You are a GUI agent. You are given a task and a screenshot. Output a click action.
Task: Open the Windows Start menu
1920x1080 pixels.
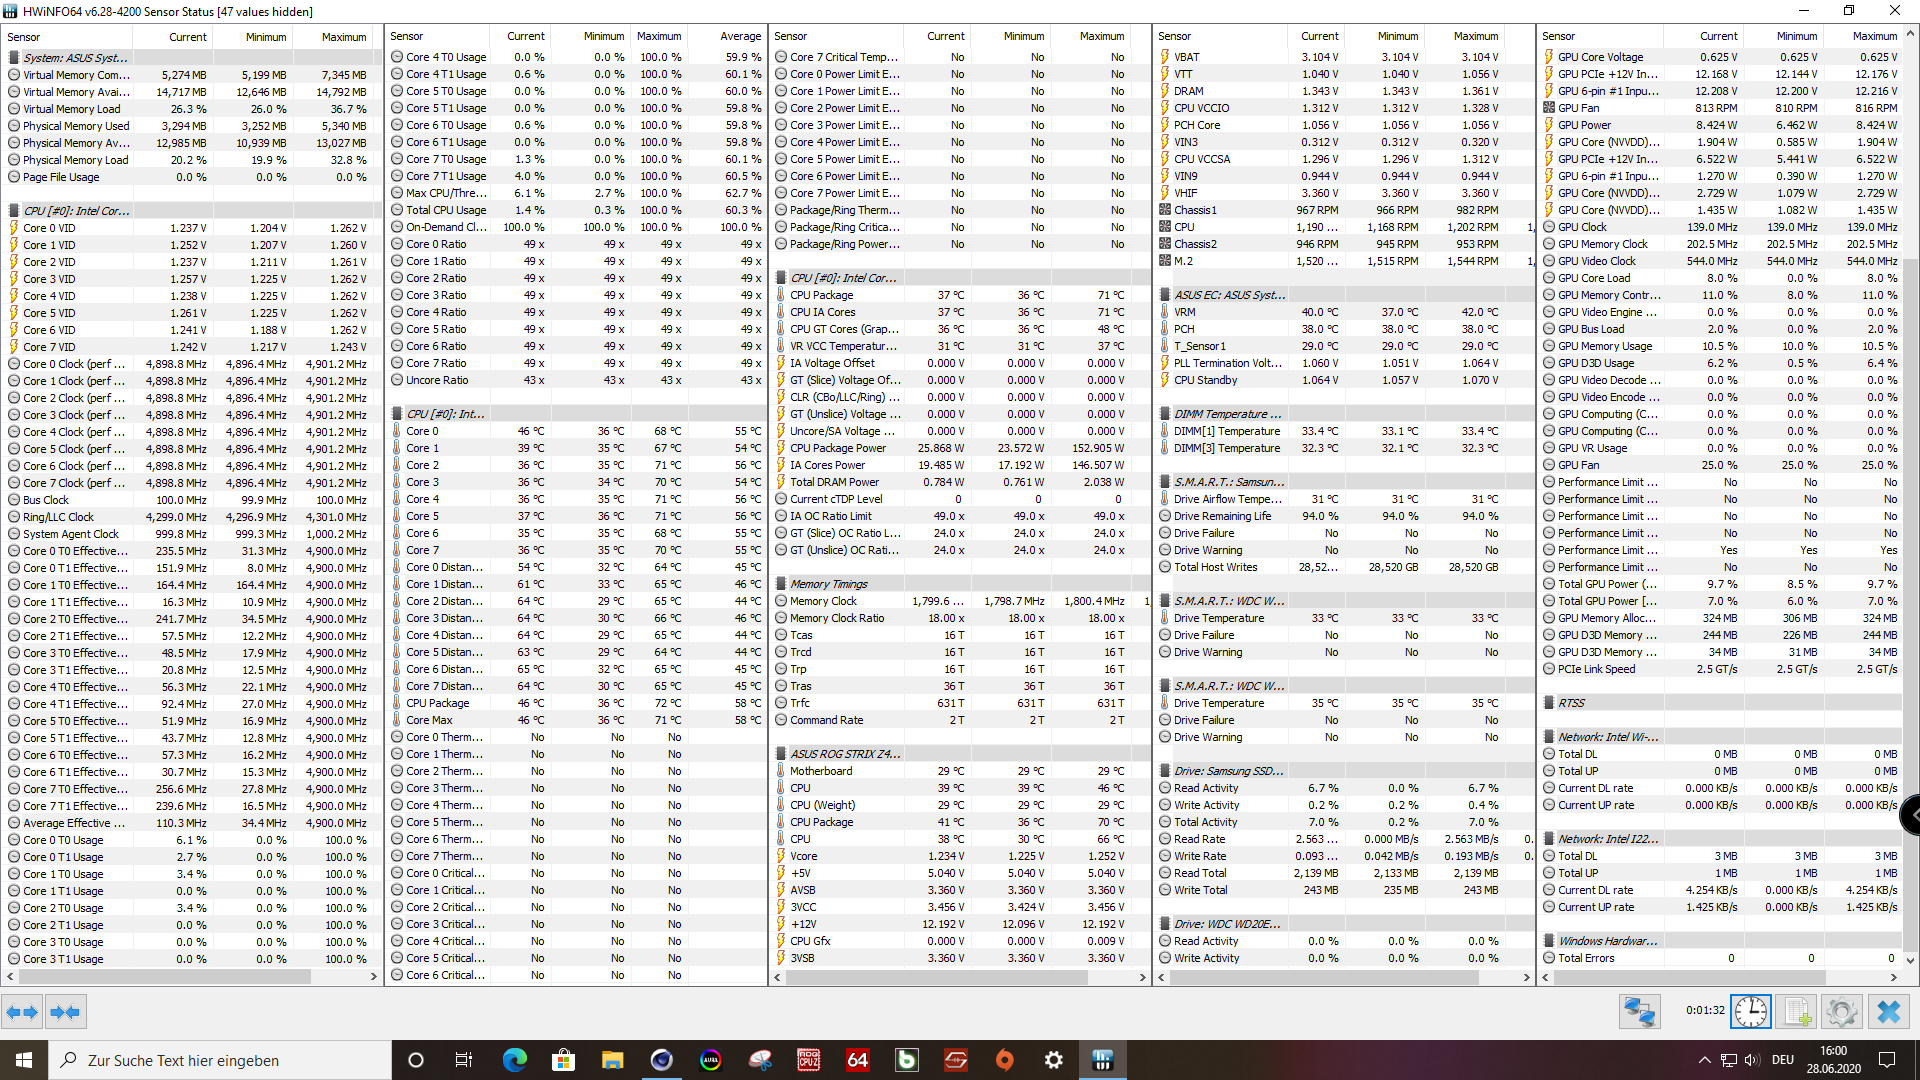[x=24, y=1060]
